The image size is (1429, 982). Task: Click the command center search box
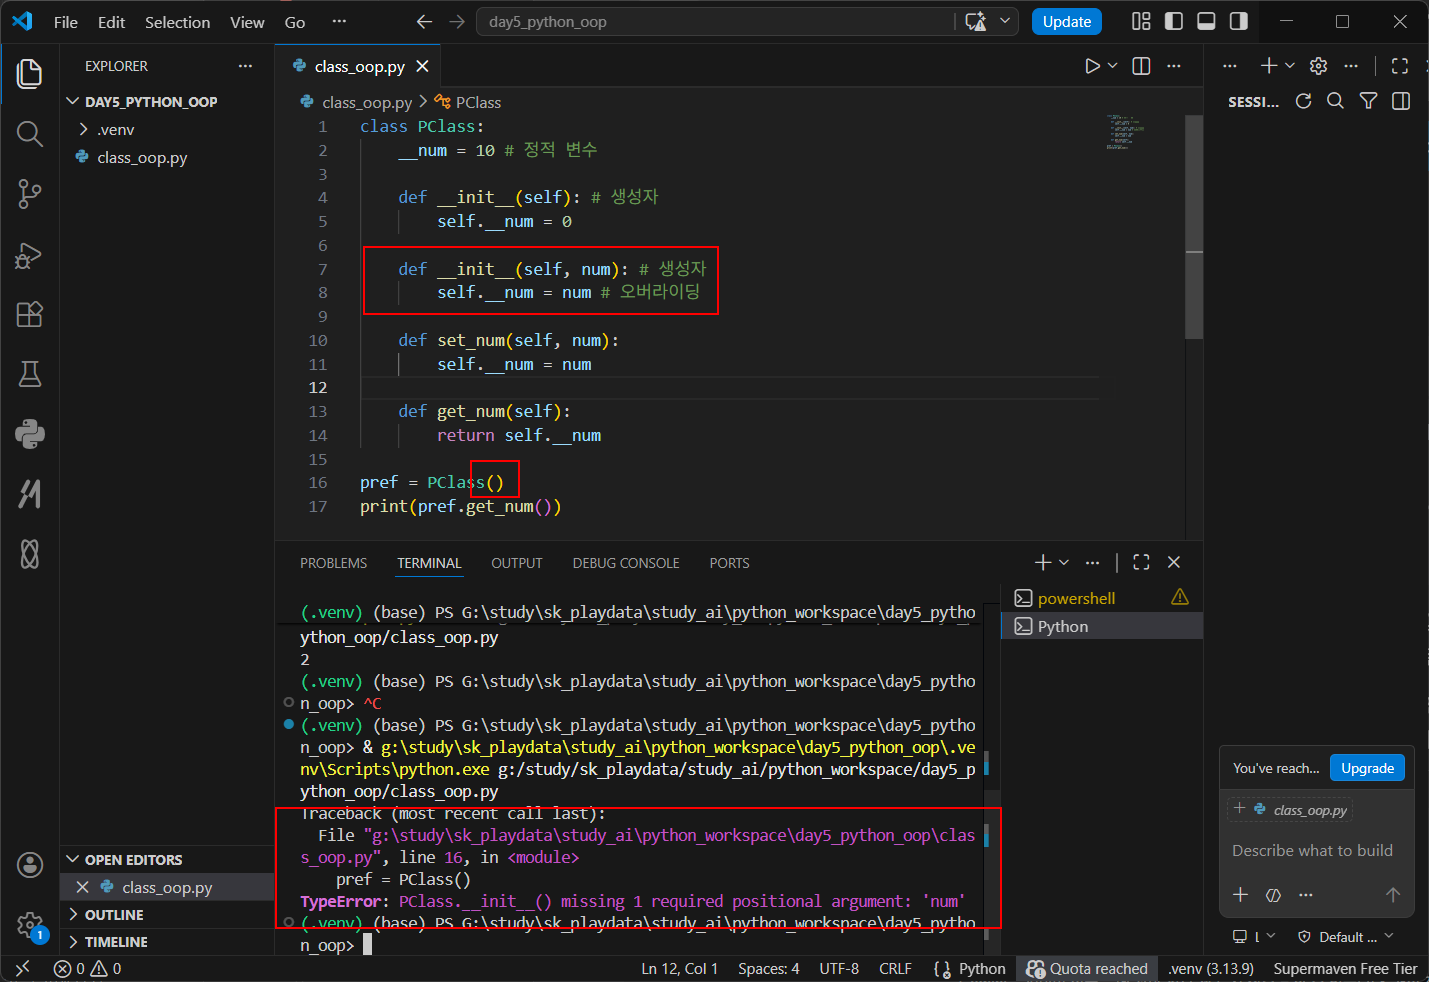[x=714, y=22]
